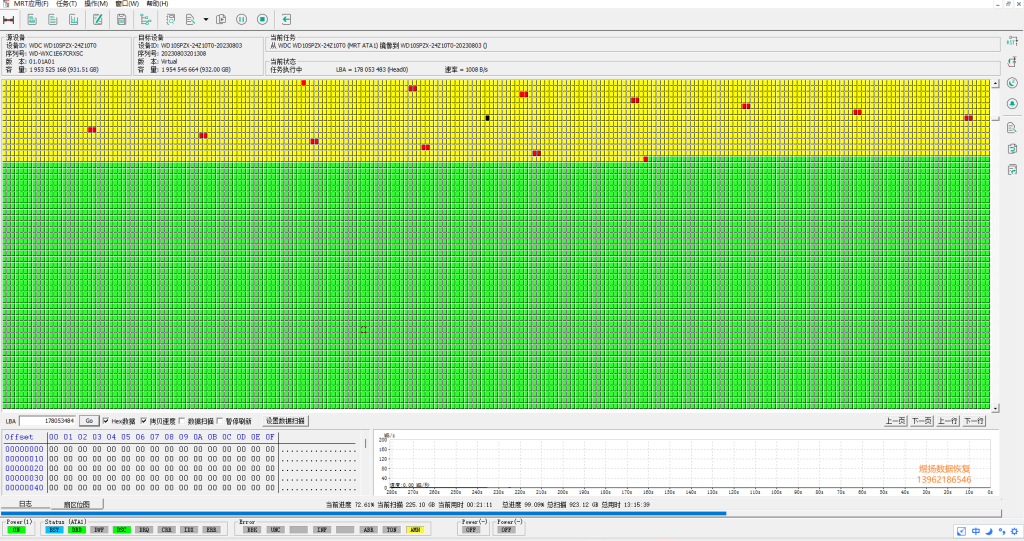The image size is (1024, 541).
Task: Click the Offset column header in hex view
Action: (x=19, y=437)
